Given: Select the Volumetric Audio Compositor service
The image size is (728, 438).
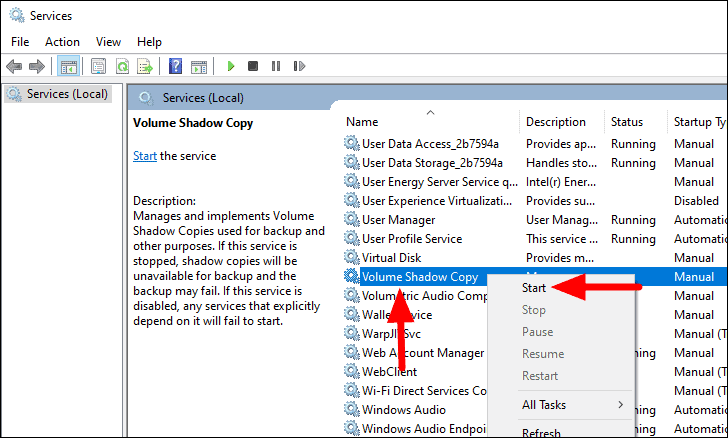Looking at the screenshot, I should click(424, 296).
